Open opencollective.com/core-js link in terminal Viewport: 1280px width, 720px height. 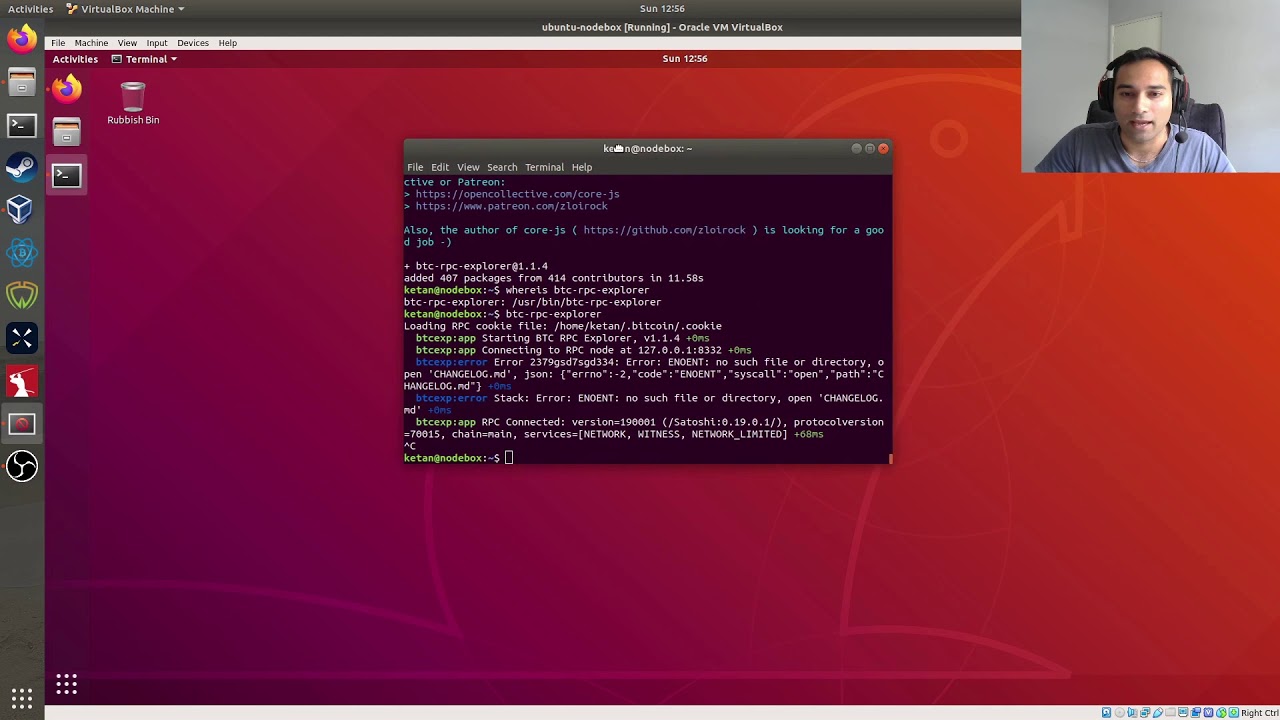click(x=517, y=194)
